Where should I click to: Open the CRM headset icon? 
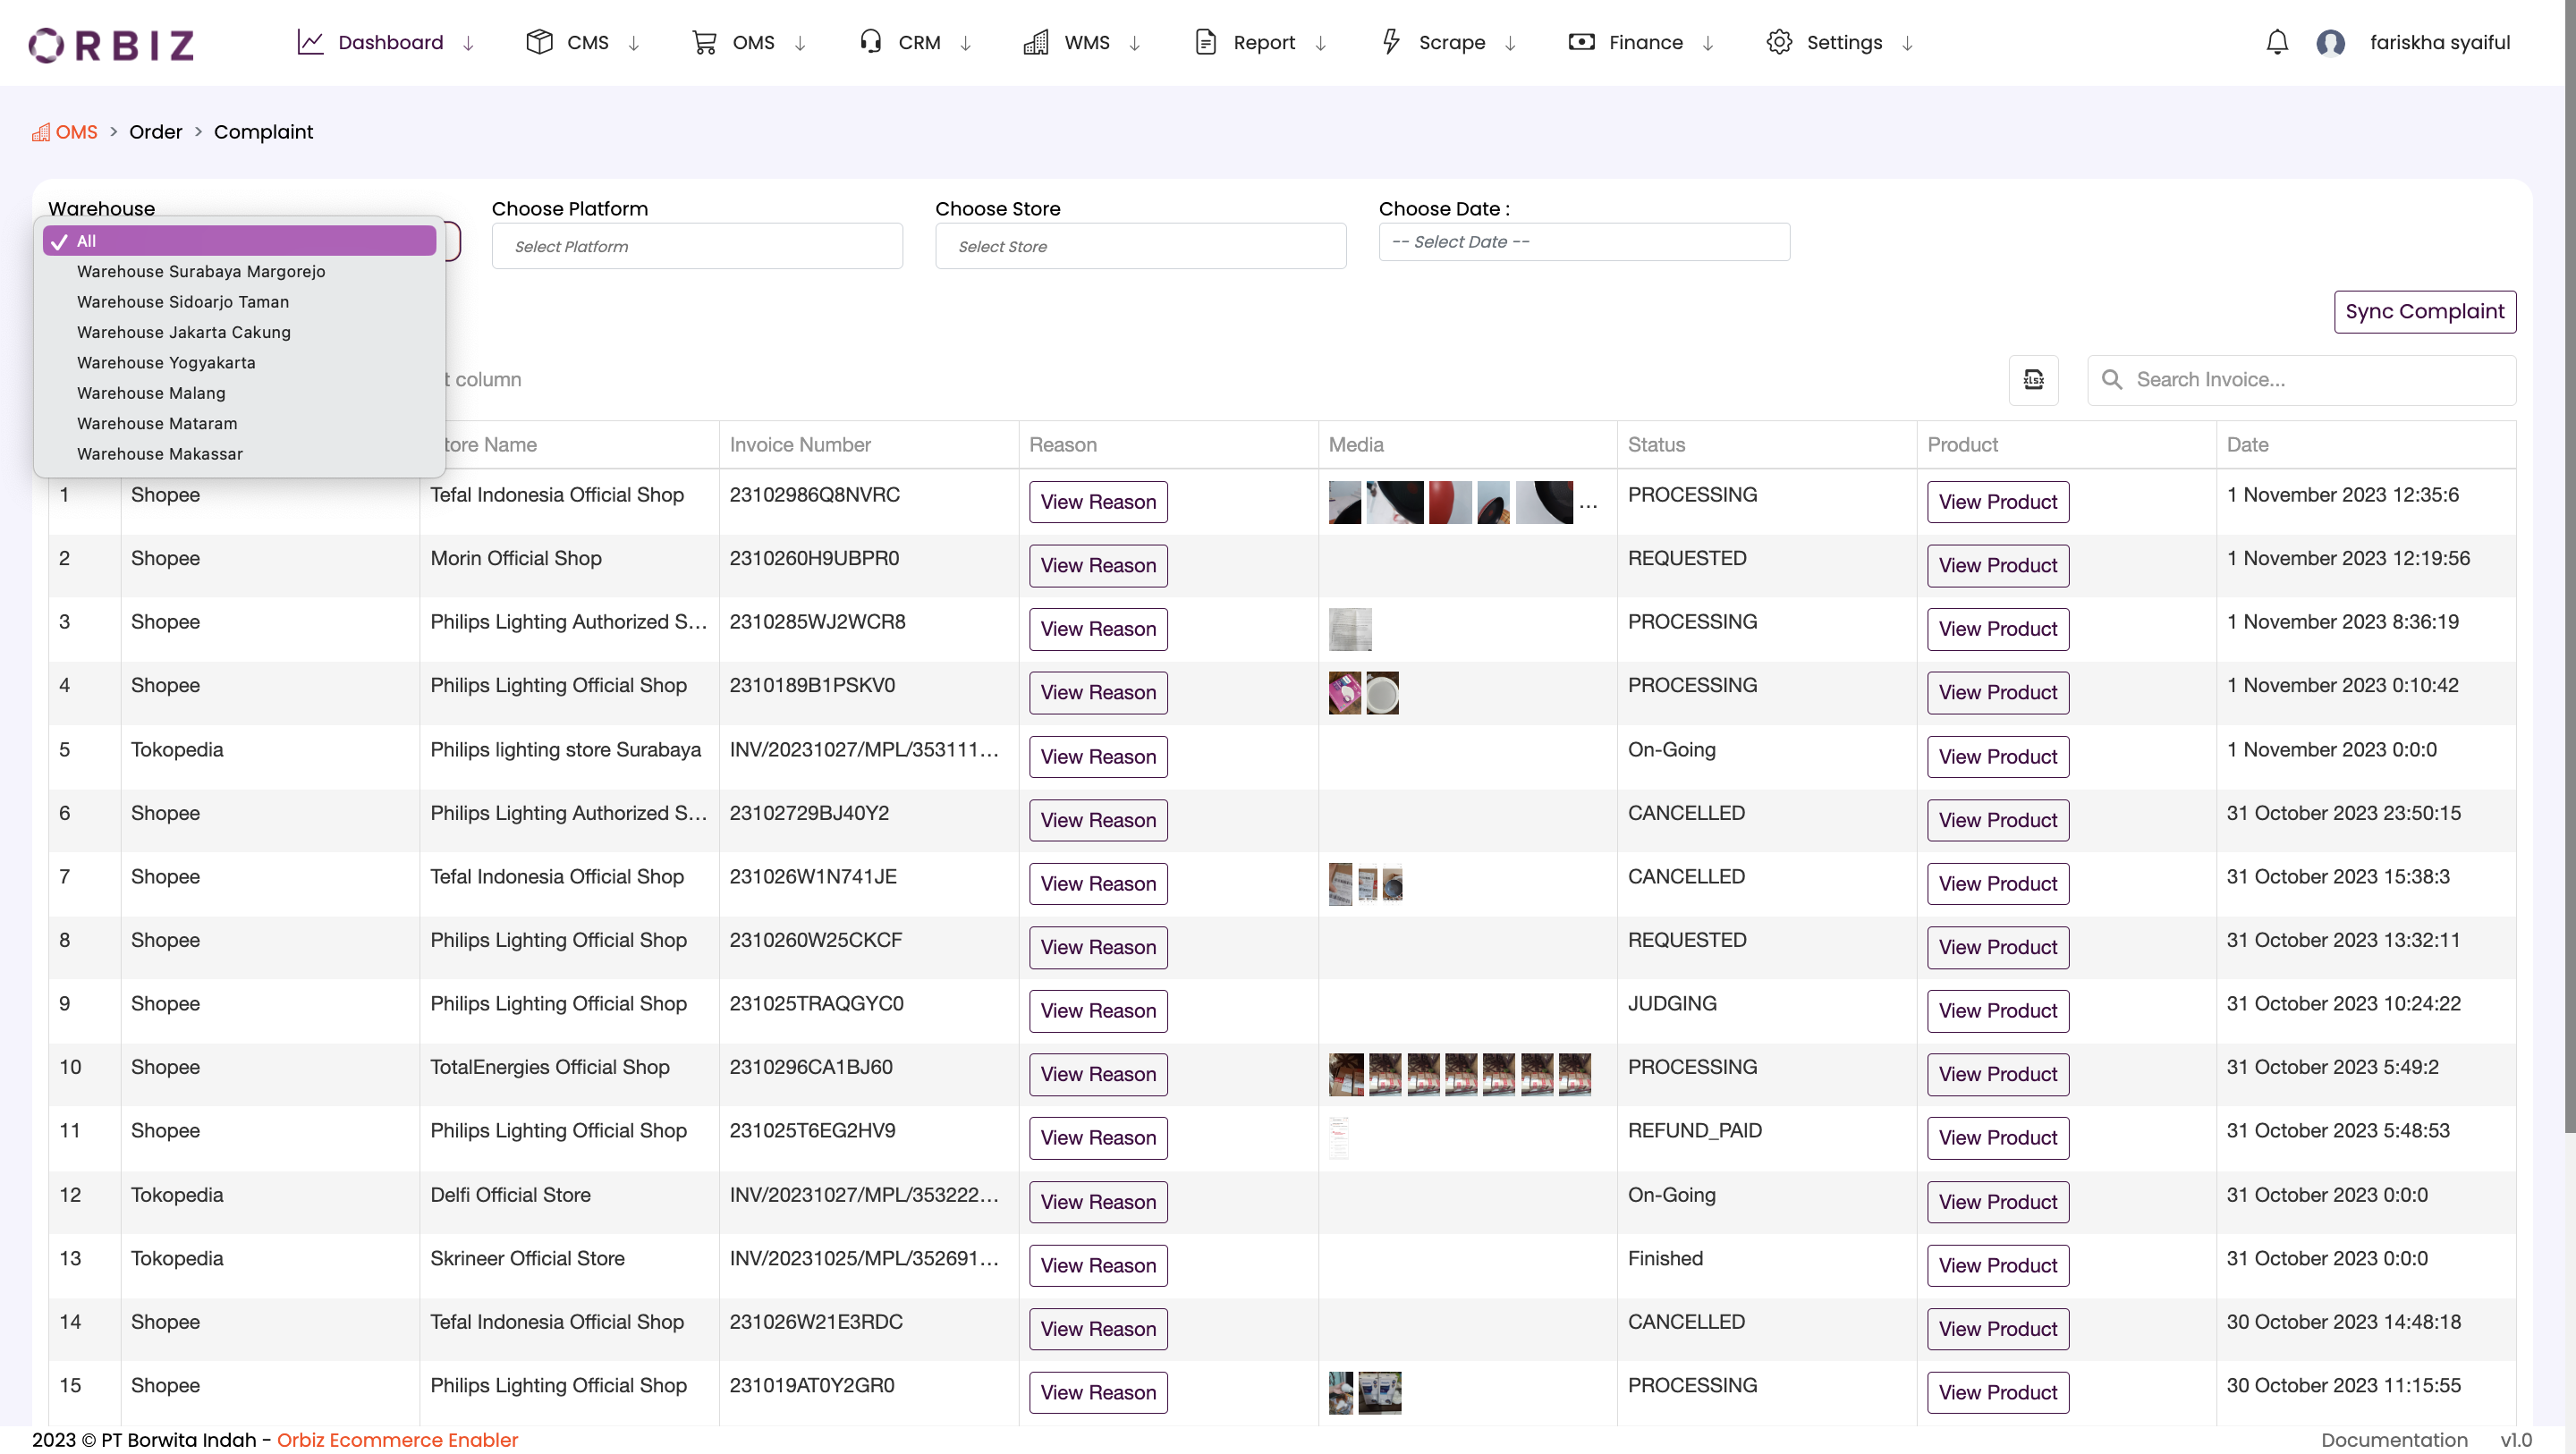click(870, 42)
